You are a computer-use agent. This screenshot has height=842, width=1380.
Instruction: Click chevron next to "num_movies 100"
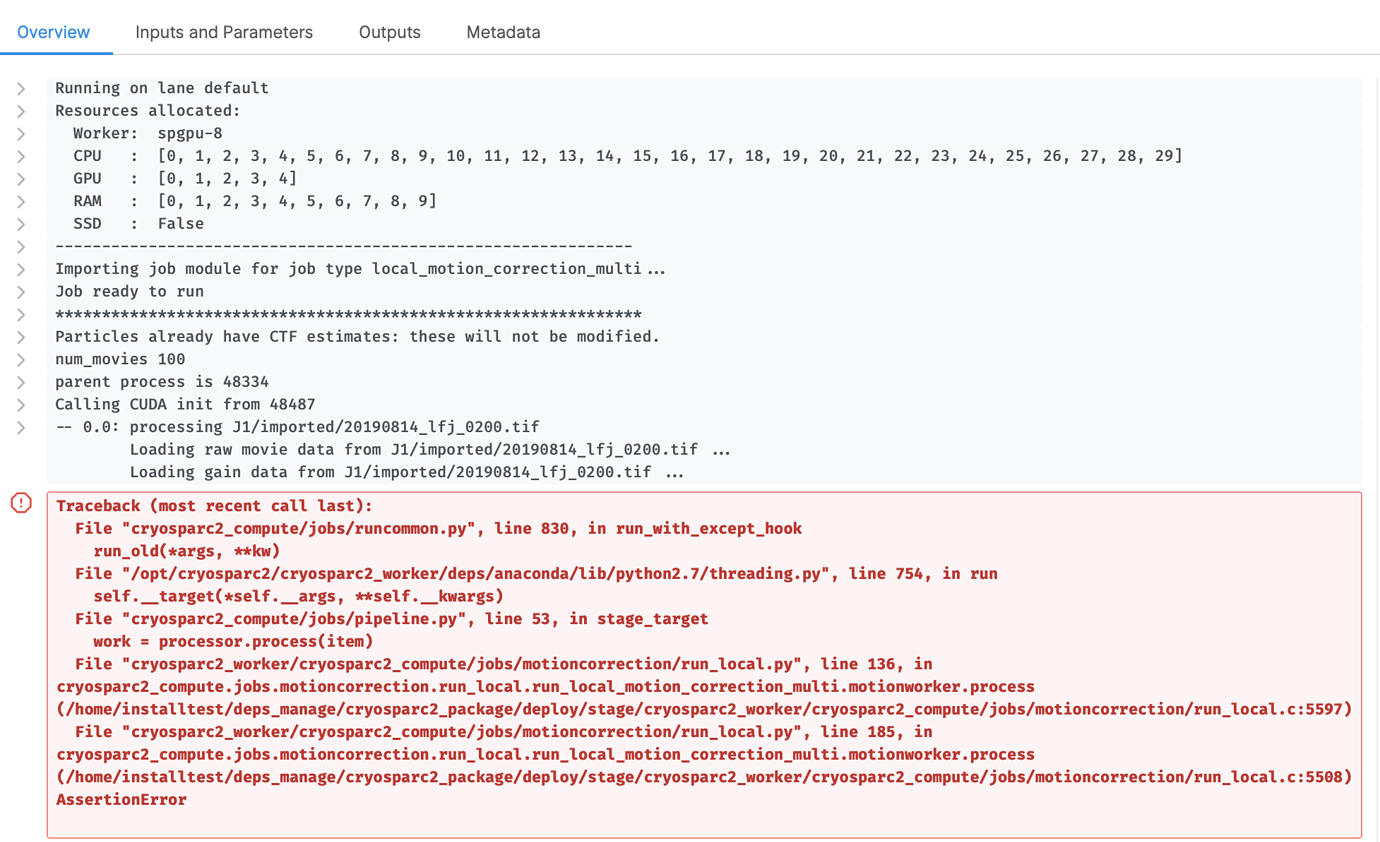coord(20,360)
